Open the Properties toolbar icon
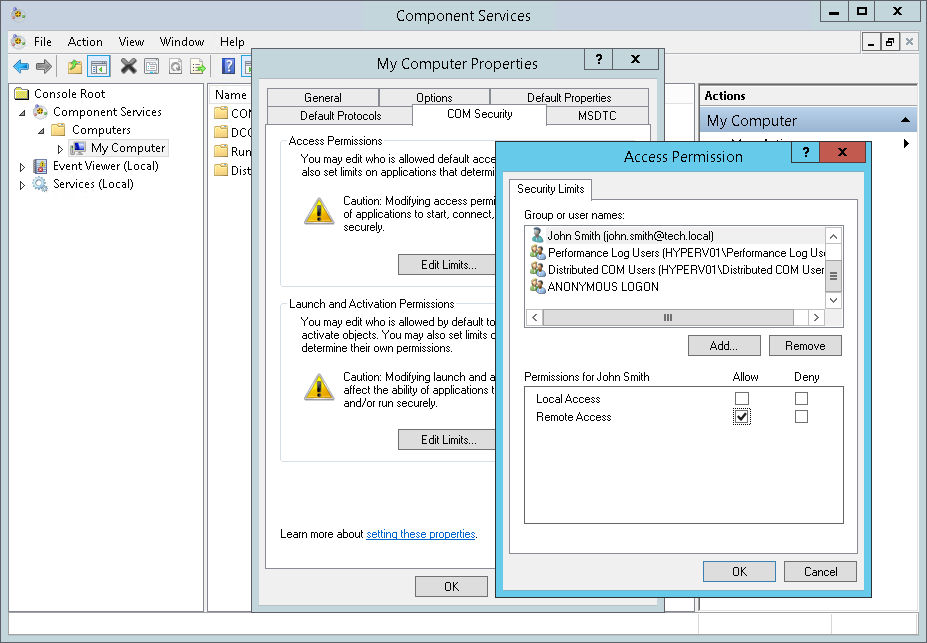 [151, 66]
